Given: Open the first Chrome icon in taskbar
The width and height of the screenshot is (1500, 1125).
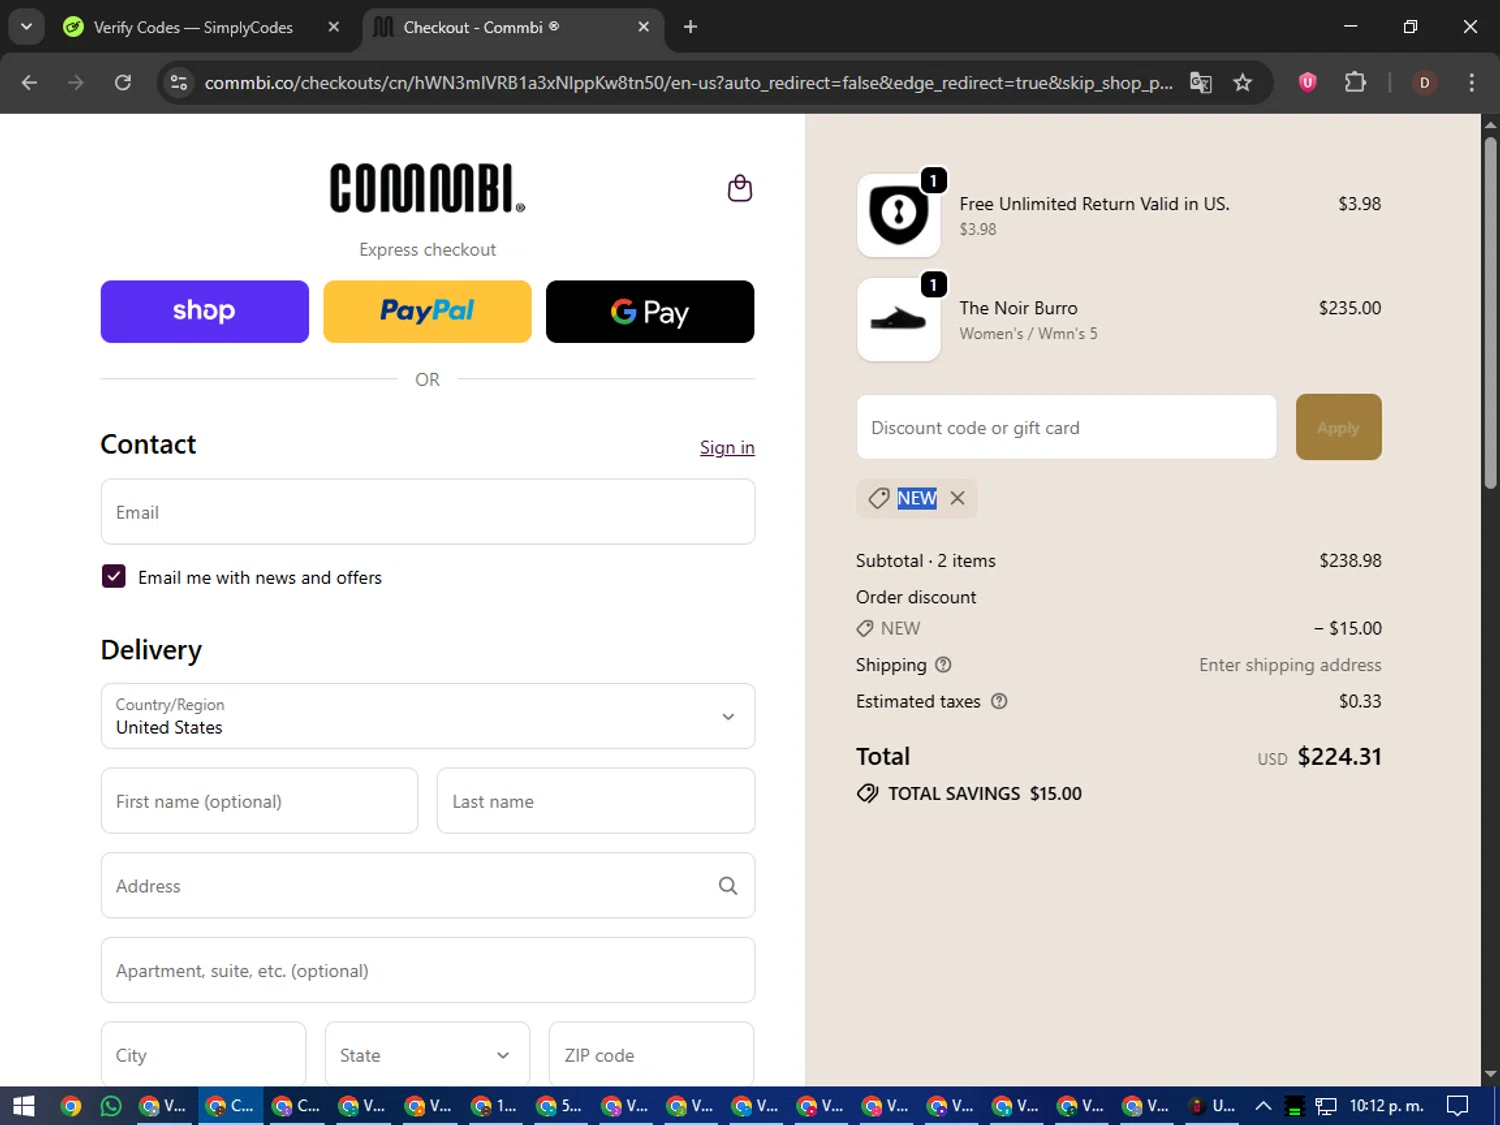Looking at the screenshot, I should (x=70, y=1106).
